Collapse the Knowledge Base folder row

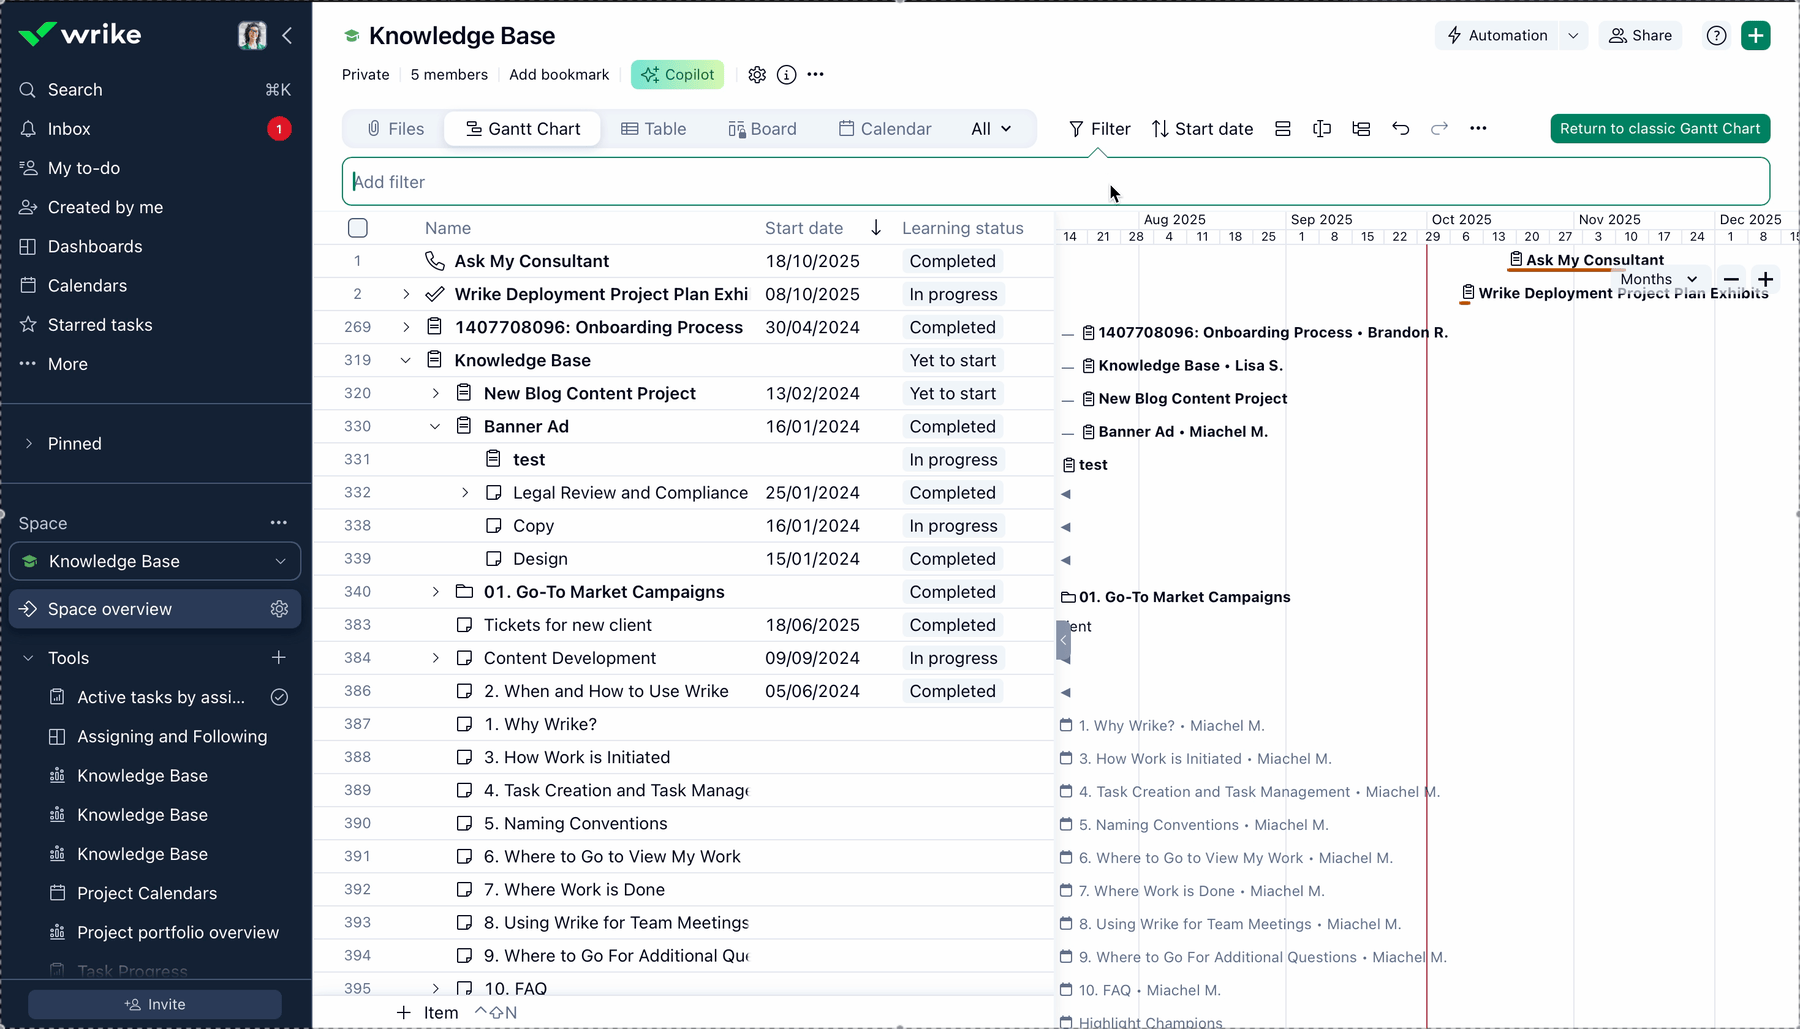click(x=405, y=360)
